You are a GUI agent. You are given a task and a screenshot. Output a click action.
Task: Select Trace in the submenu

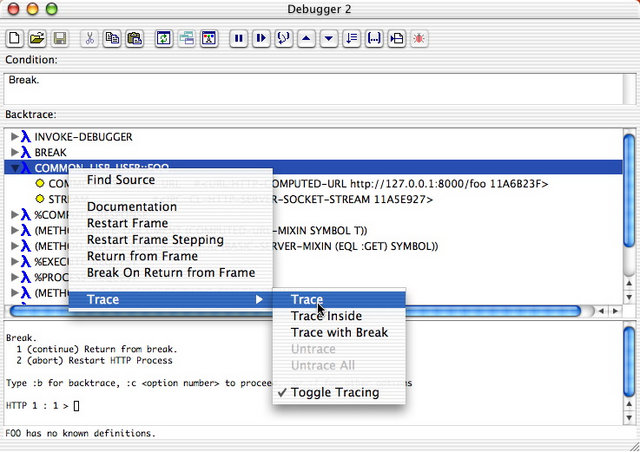click(x=339, y=300)
